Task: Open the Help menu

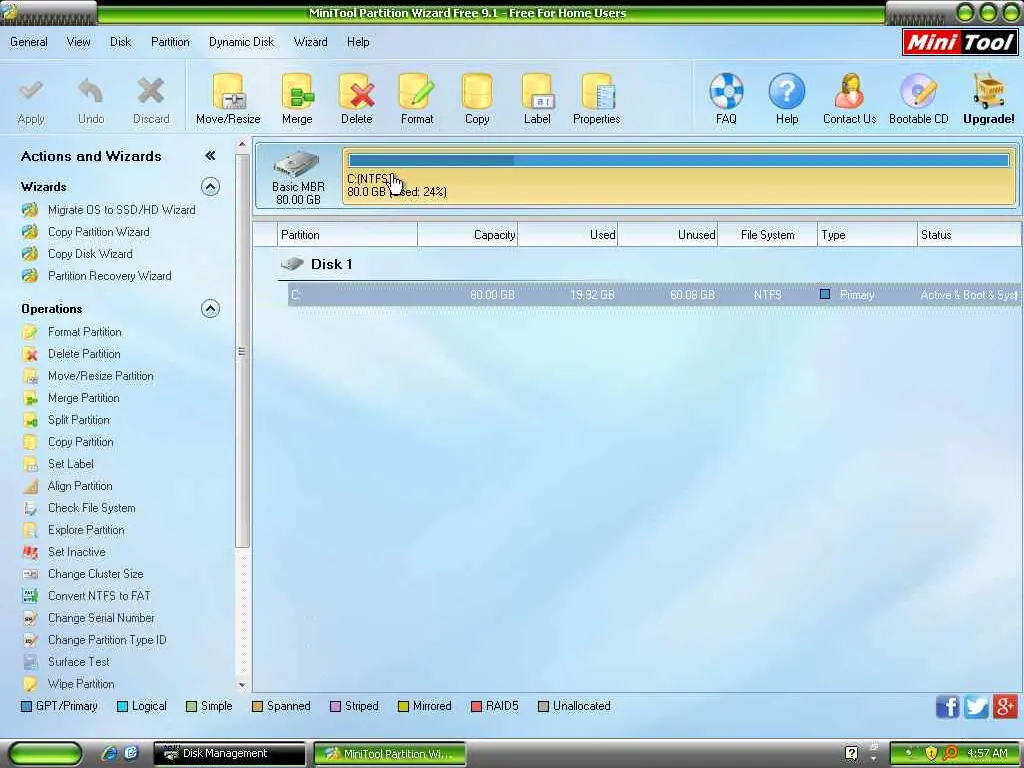Action: coord(358,42)
